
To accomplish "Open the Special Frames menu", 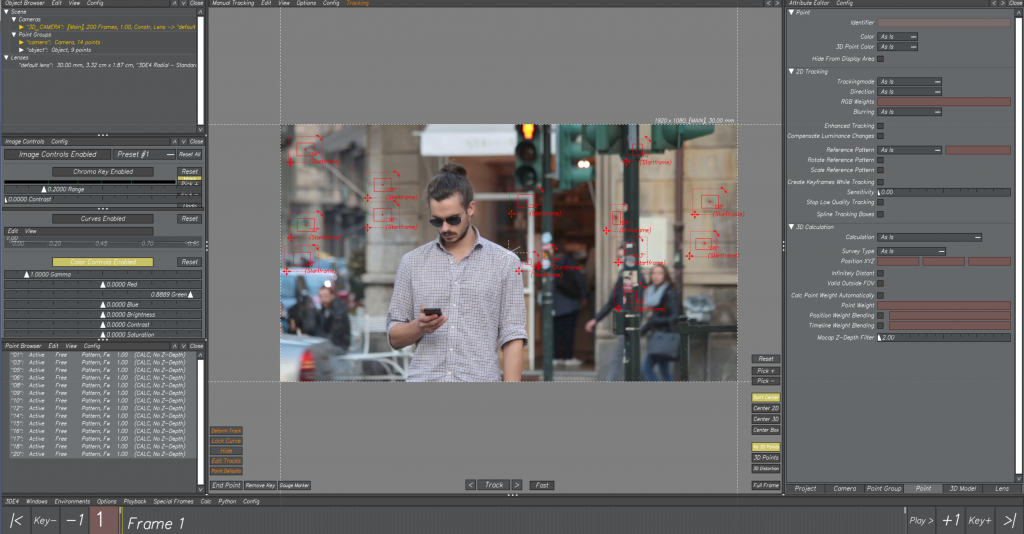I will (173, 501).
